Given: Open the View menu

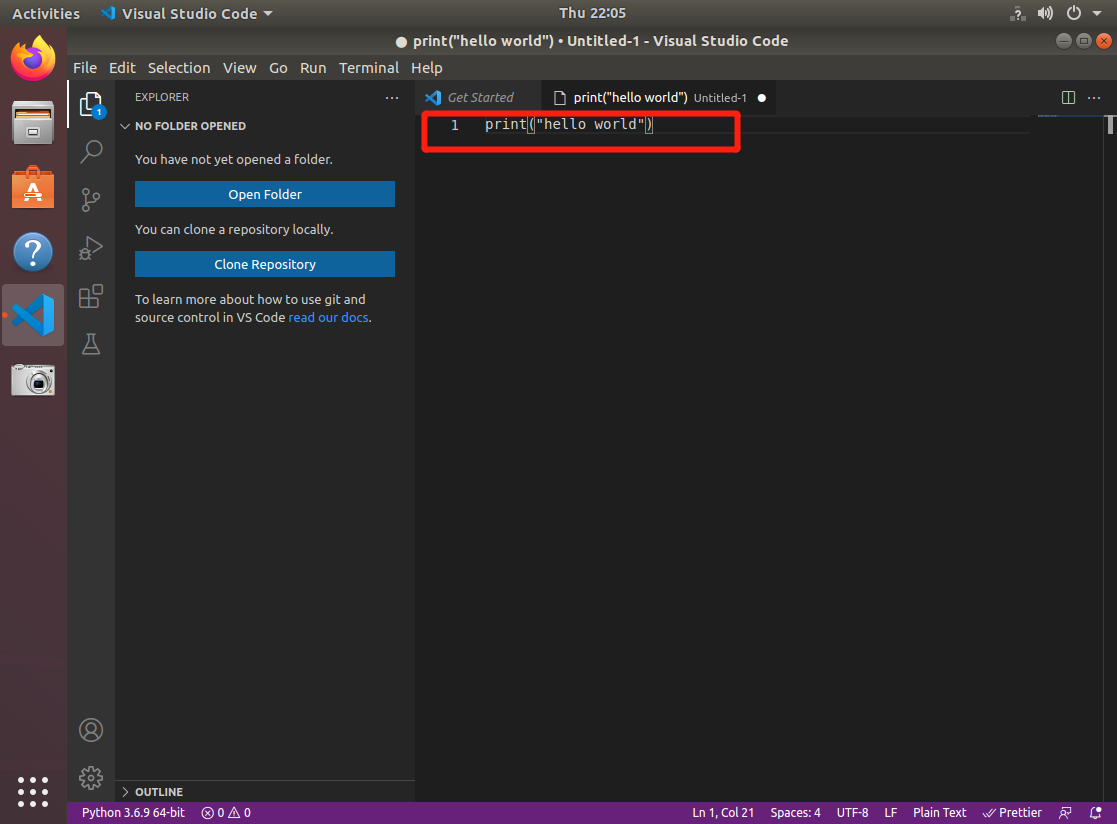Looking at the screenshot, I should pyautogui.click(x=239, y=68).
